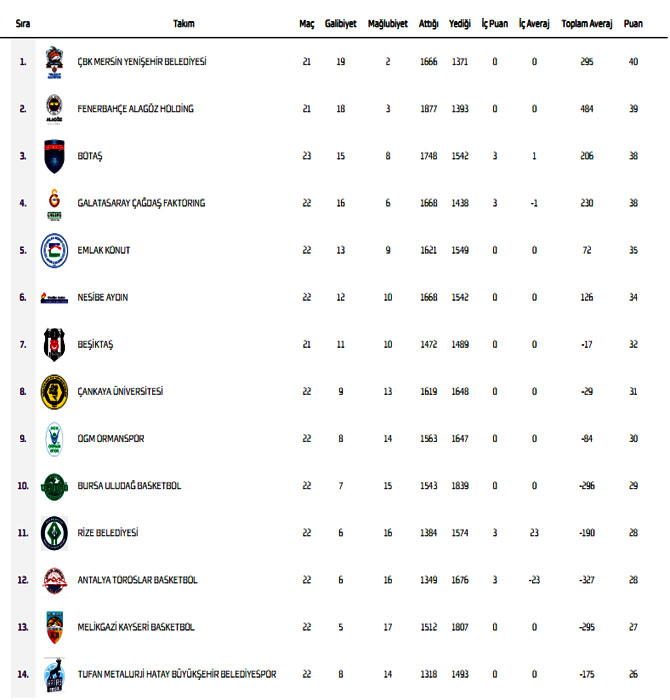
Task: Sort by Galibiyet column header
Action: click(x=341, y=23)
